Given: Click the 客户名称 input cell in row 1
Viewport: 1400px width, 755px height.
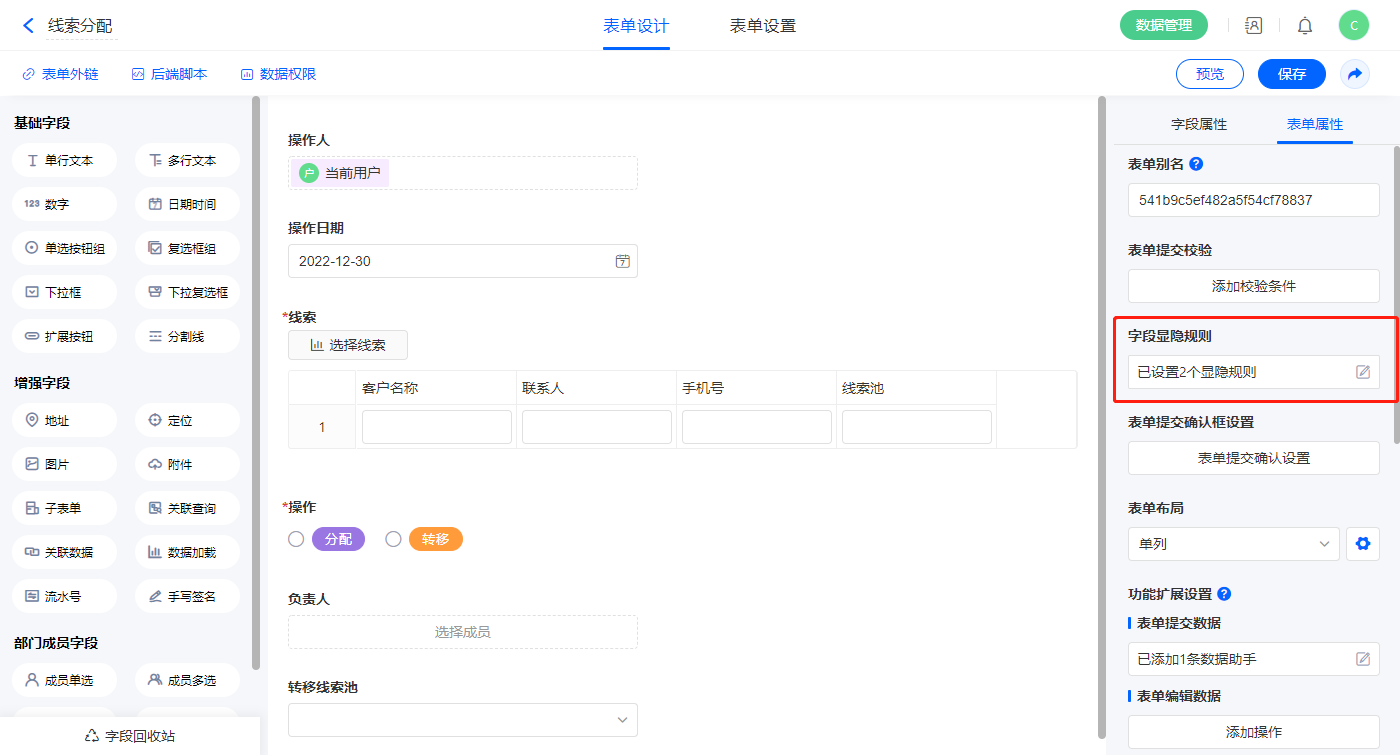Looking at the screenshot, I should click(436, 427).
